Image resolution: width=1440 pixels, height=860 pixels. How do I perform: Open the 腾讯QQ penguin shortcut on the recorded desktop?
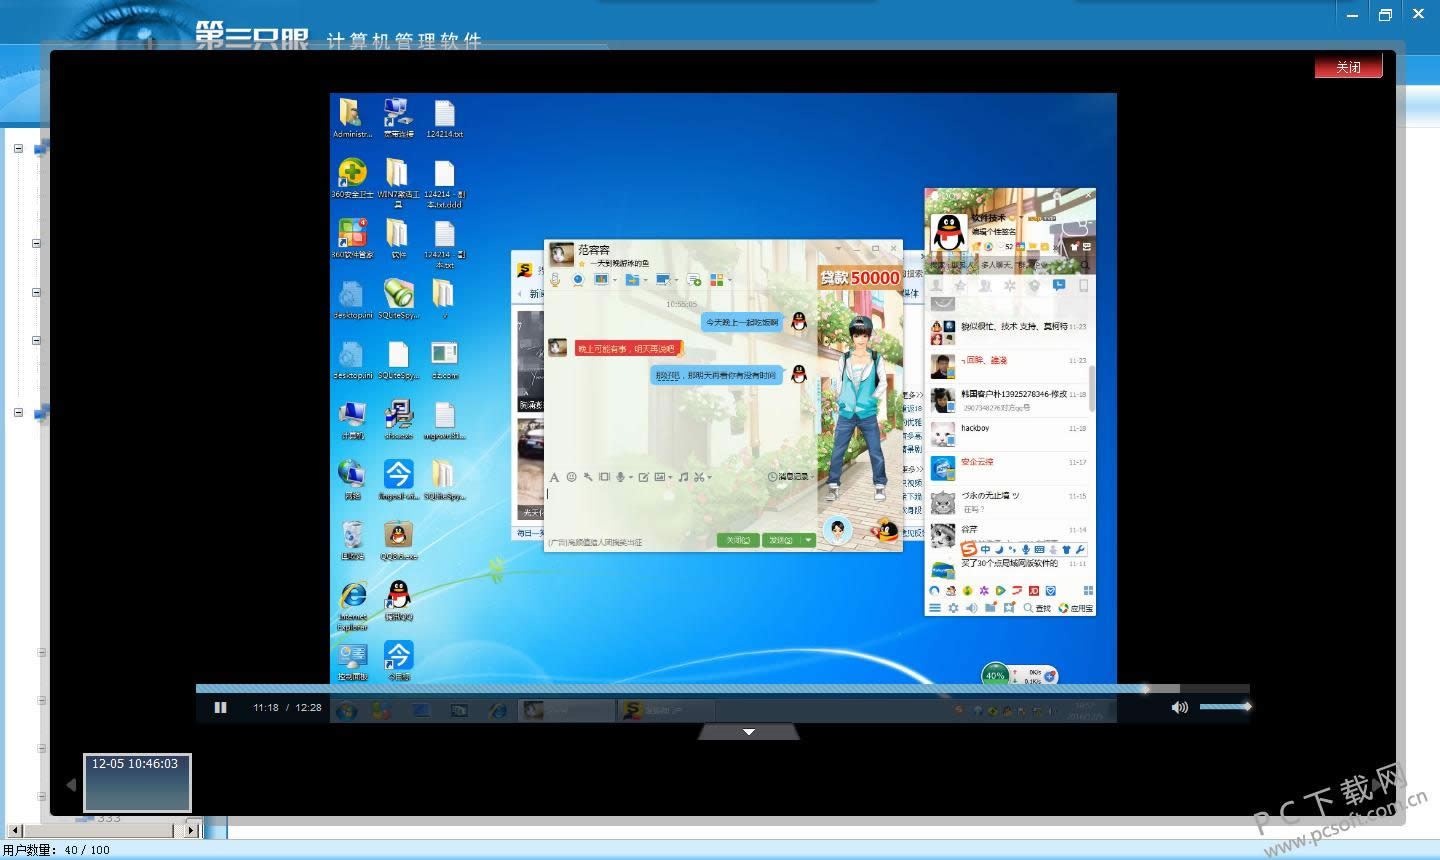click(x=398, y=601)
